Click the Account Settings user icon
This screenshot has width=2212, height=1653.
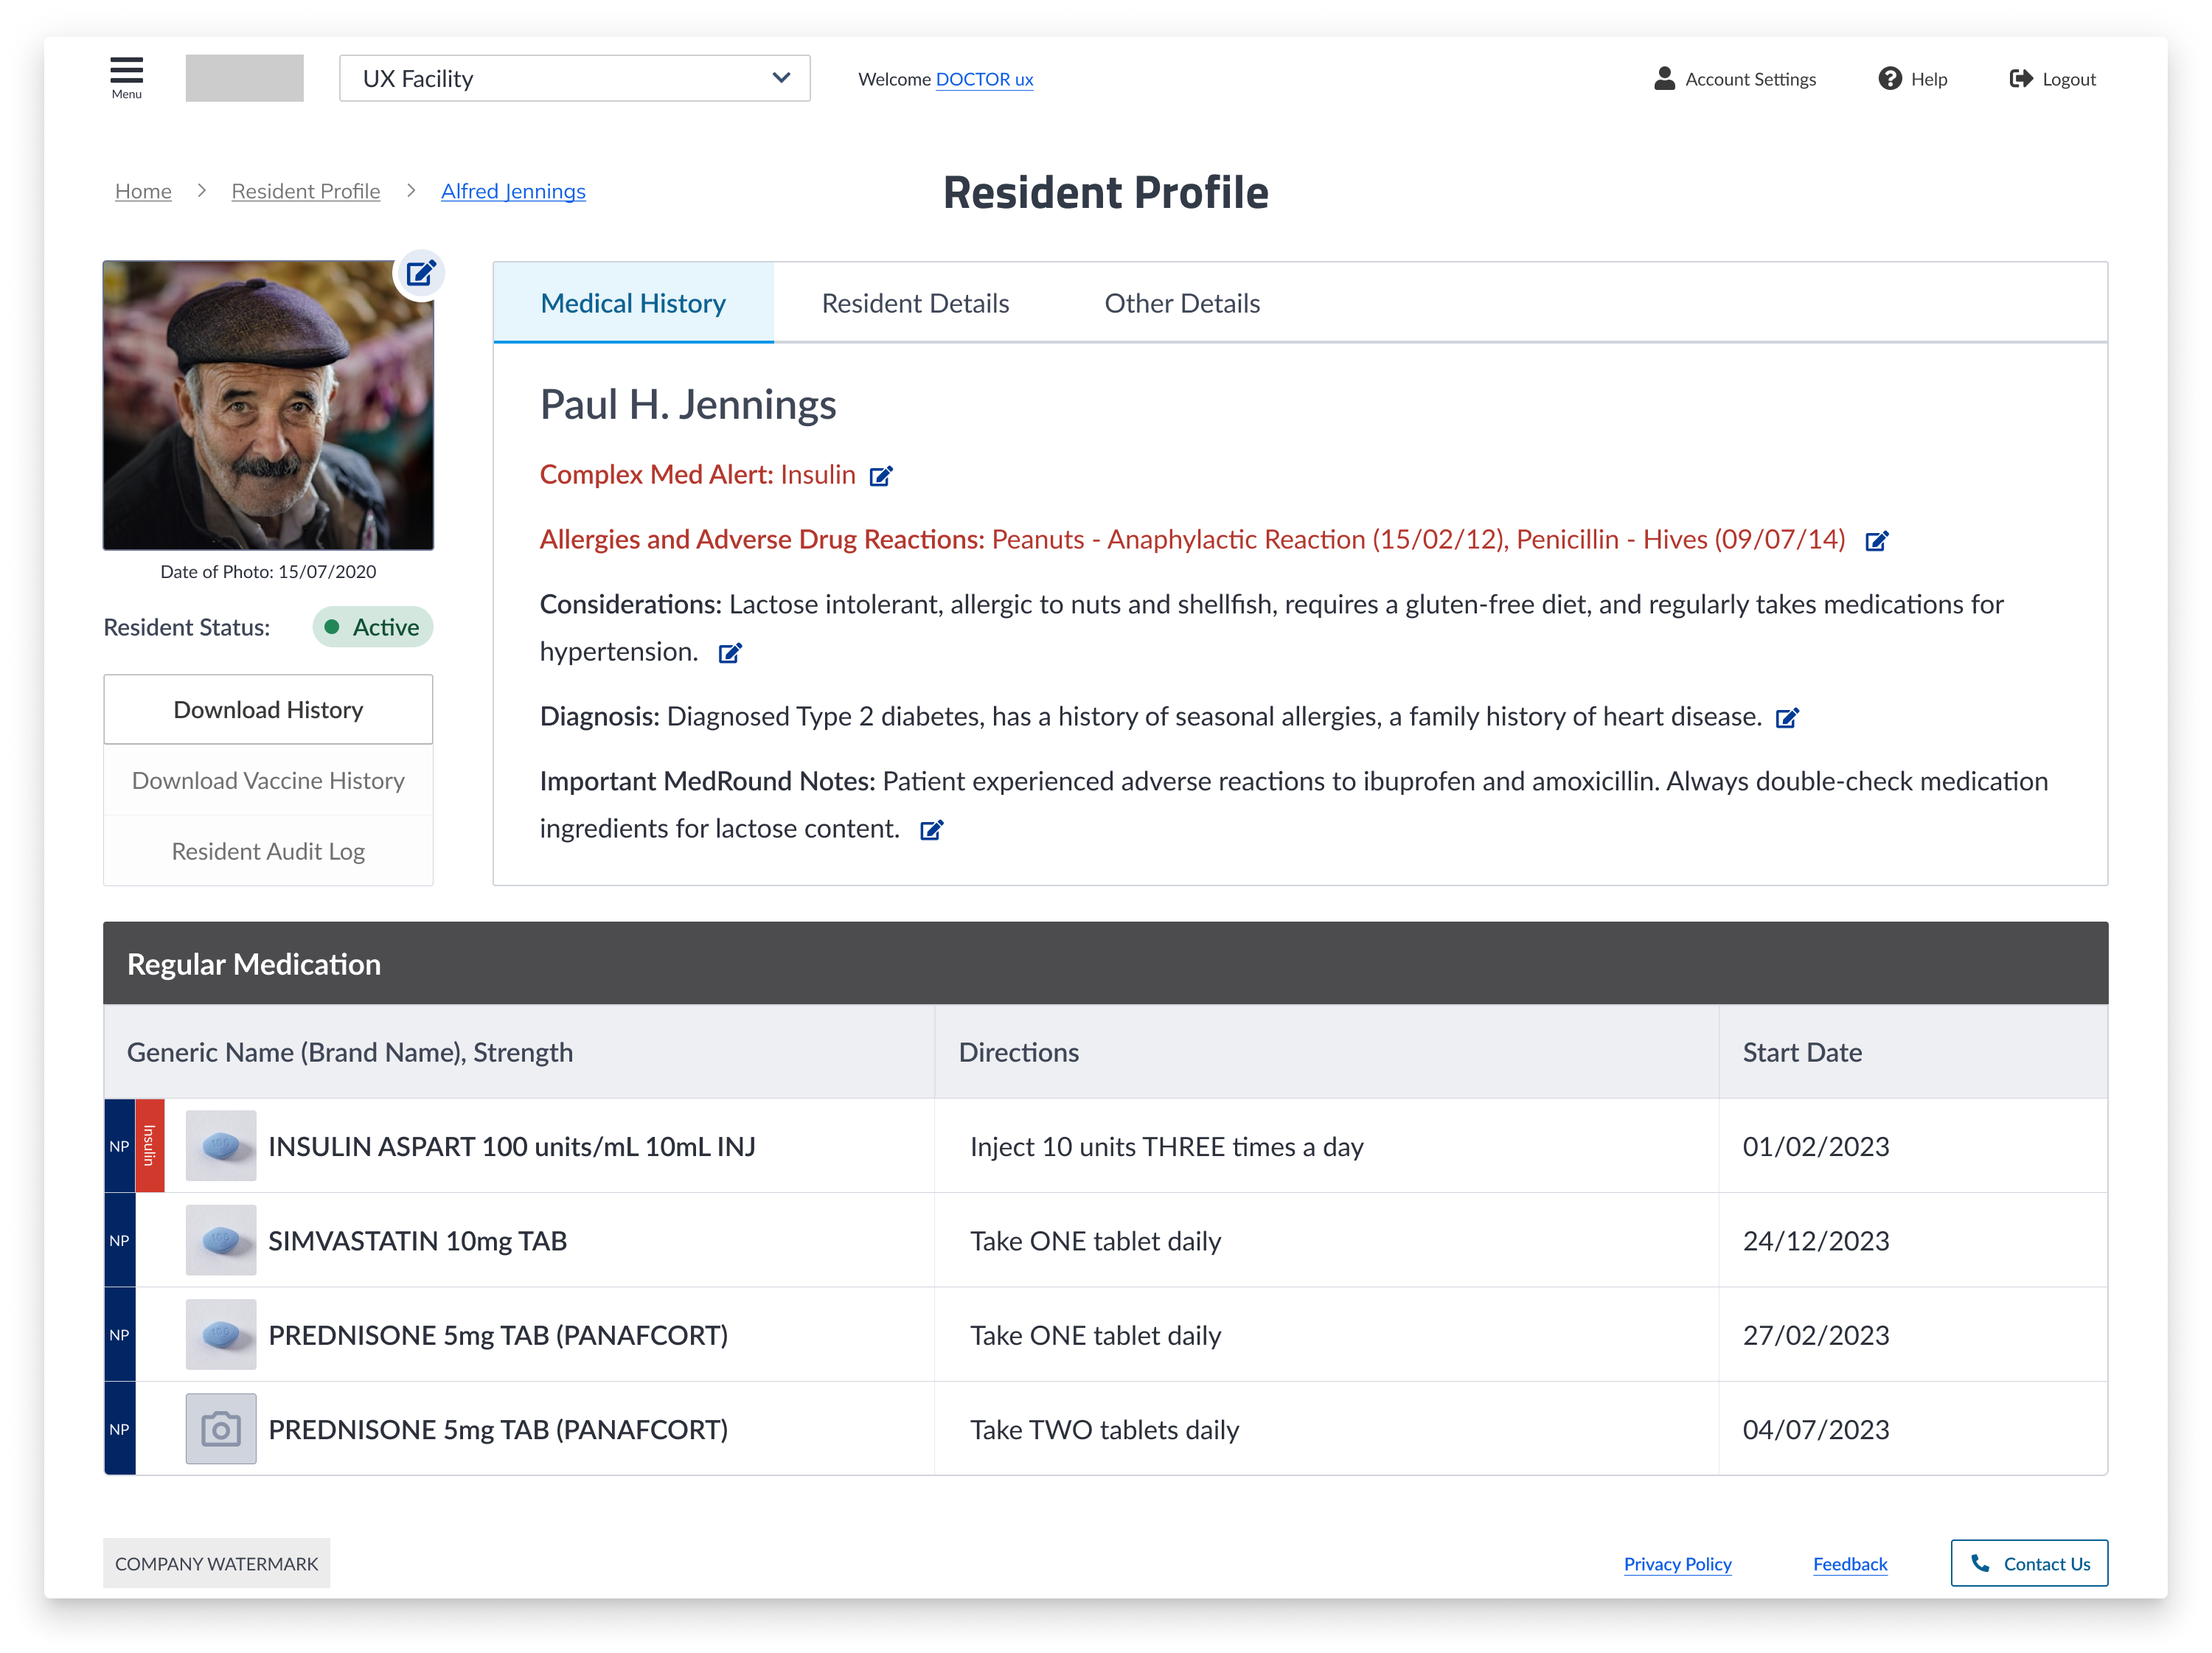tap(1665, 79)
